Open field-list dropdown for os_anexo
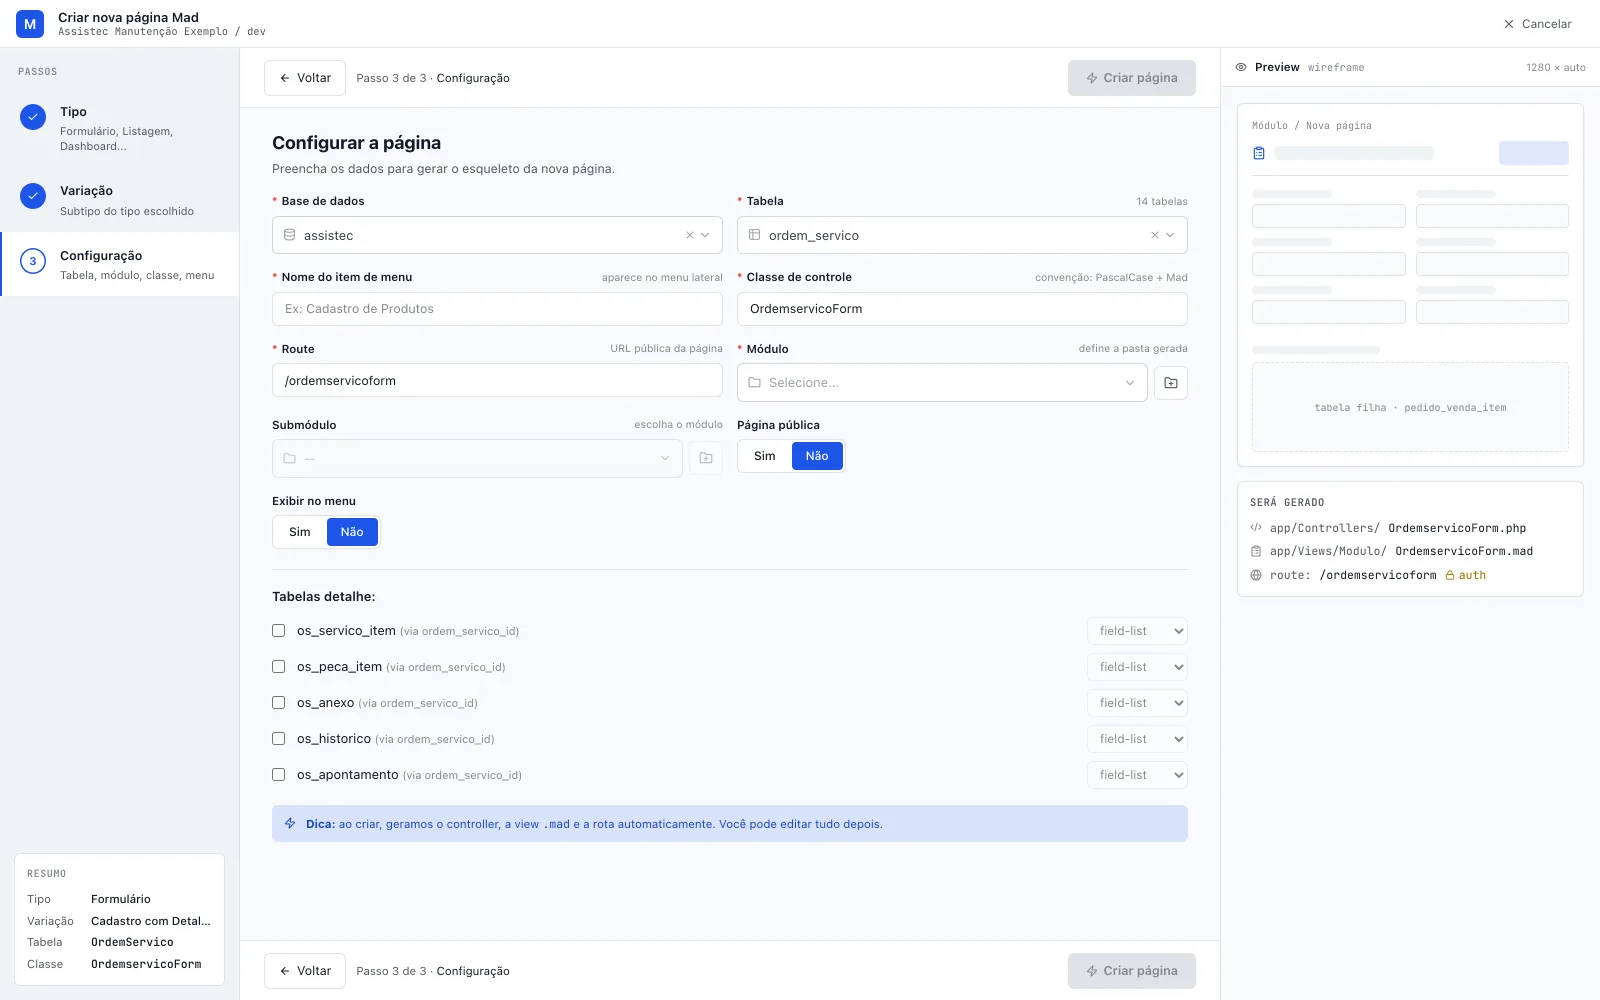The image size is (1600, 1000). [x=1137, y=703]
